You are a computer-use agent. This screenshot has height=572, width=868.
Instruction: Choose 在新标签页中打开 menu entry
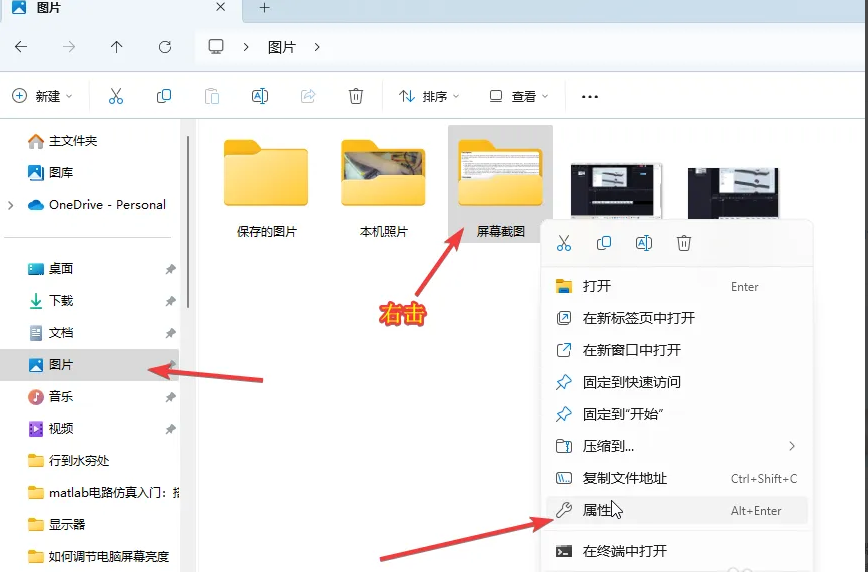pyautogui.click(x=638, y=318)
